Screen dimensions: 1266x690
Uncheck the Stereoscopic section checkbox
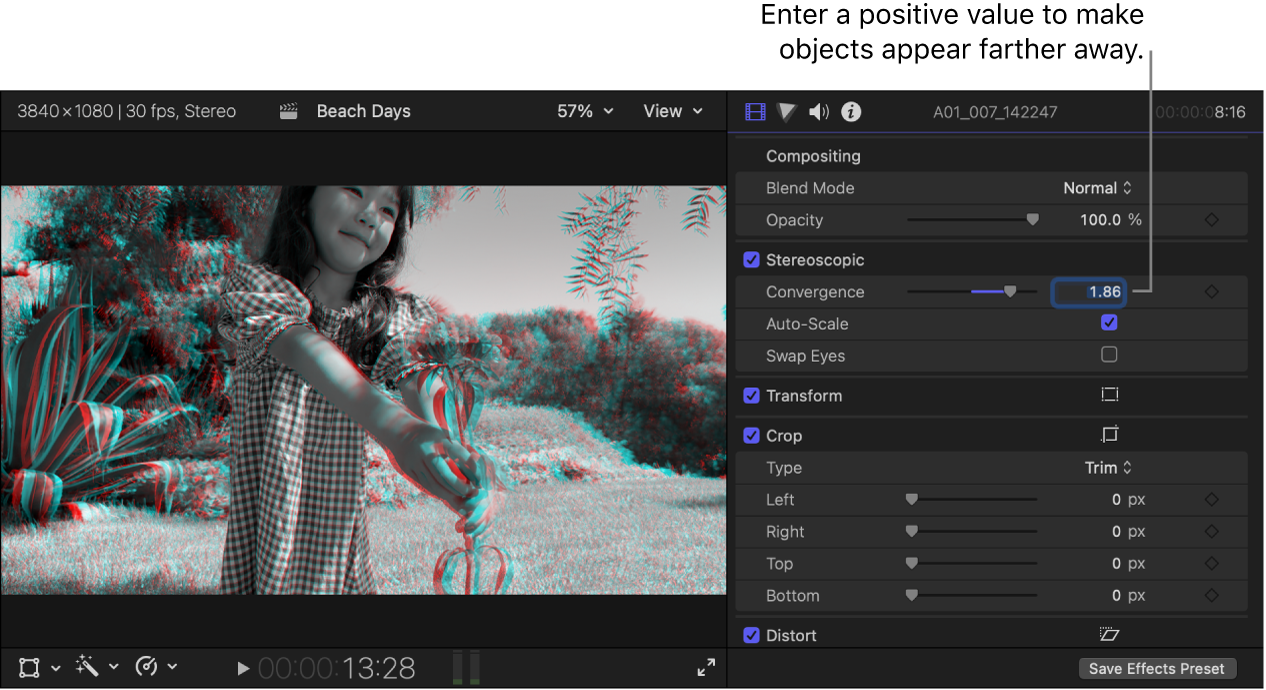pos(751,259)
